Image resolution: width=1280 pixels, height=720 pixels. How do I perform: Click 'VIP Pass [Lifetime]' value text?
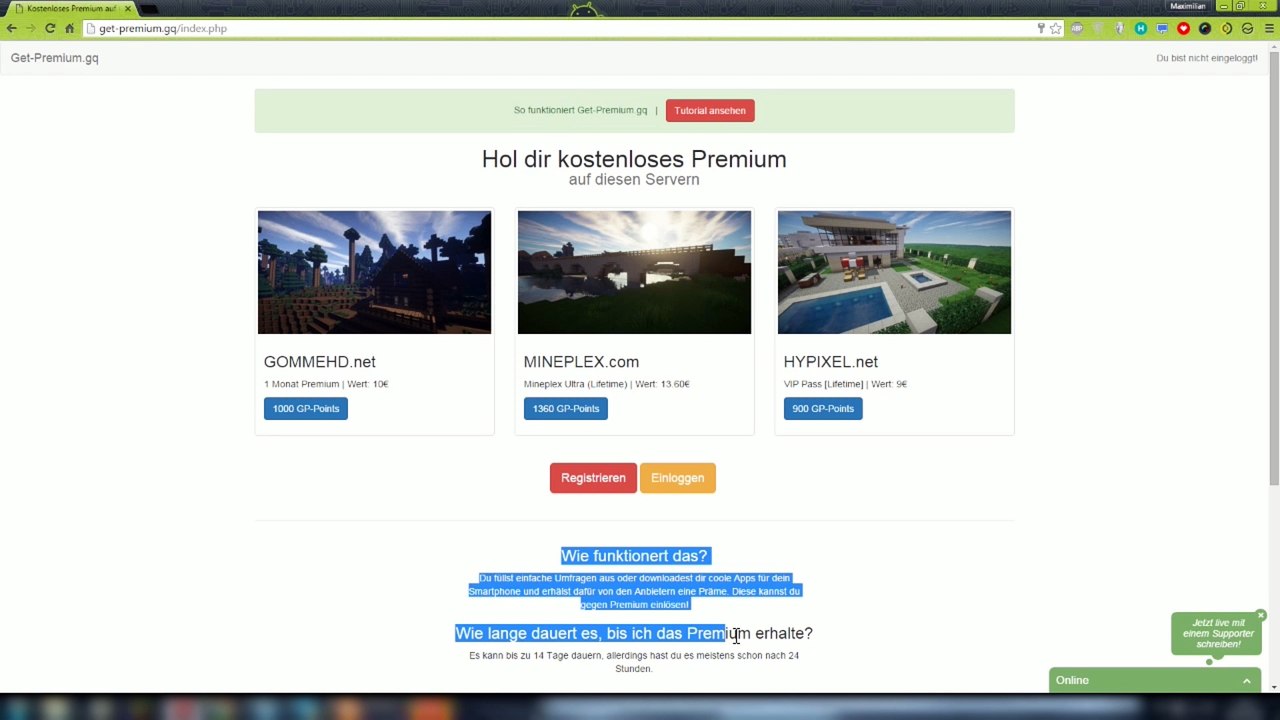coord(845,384)
